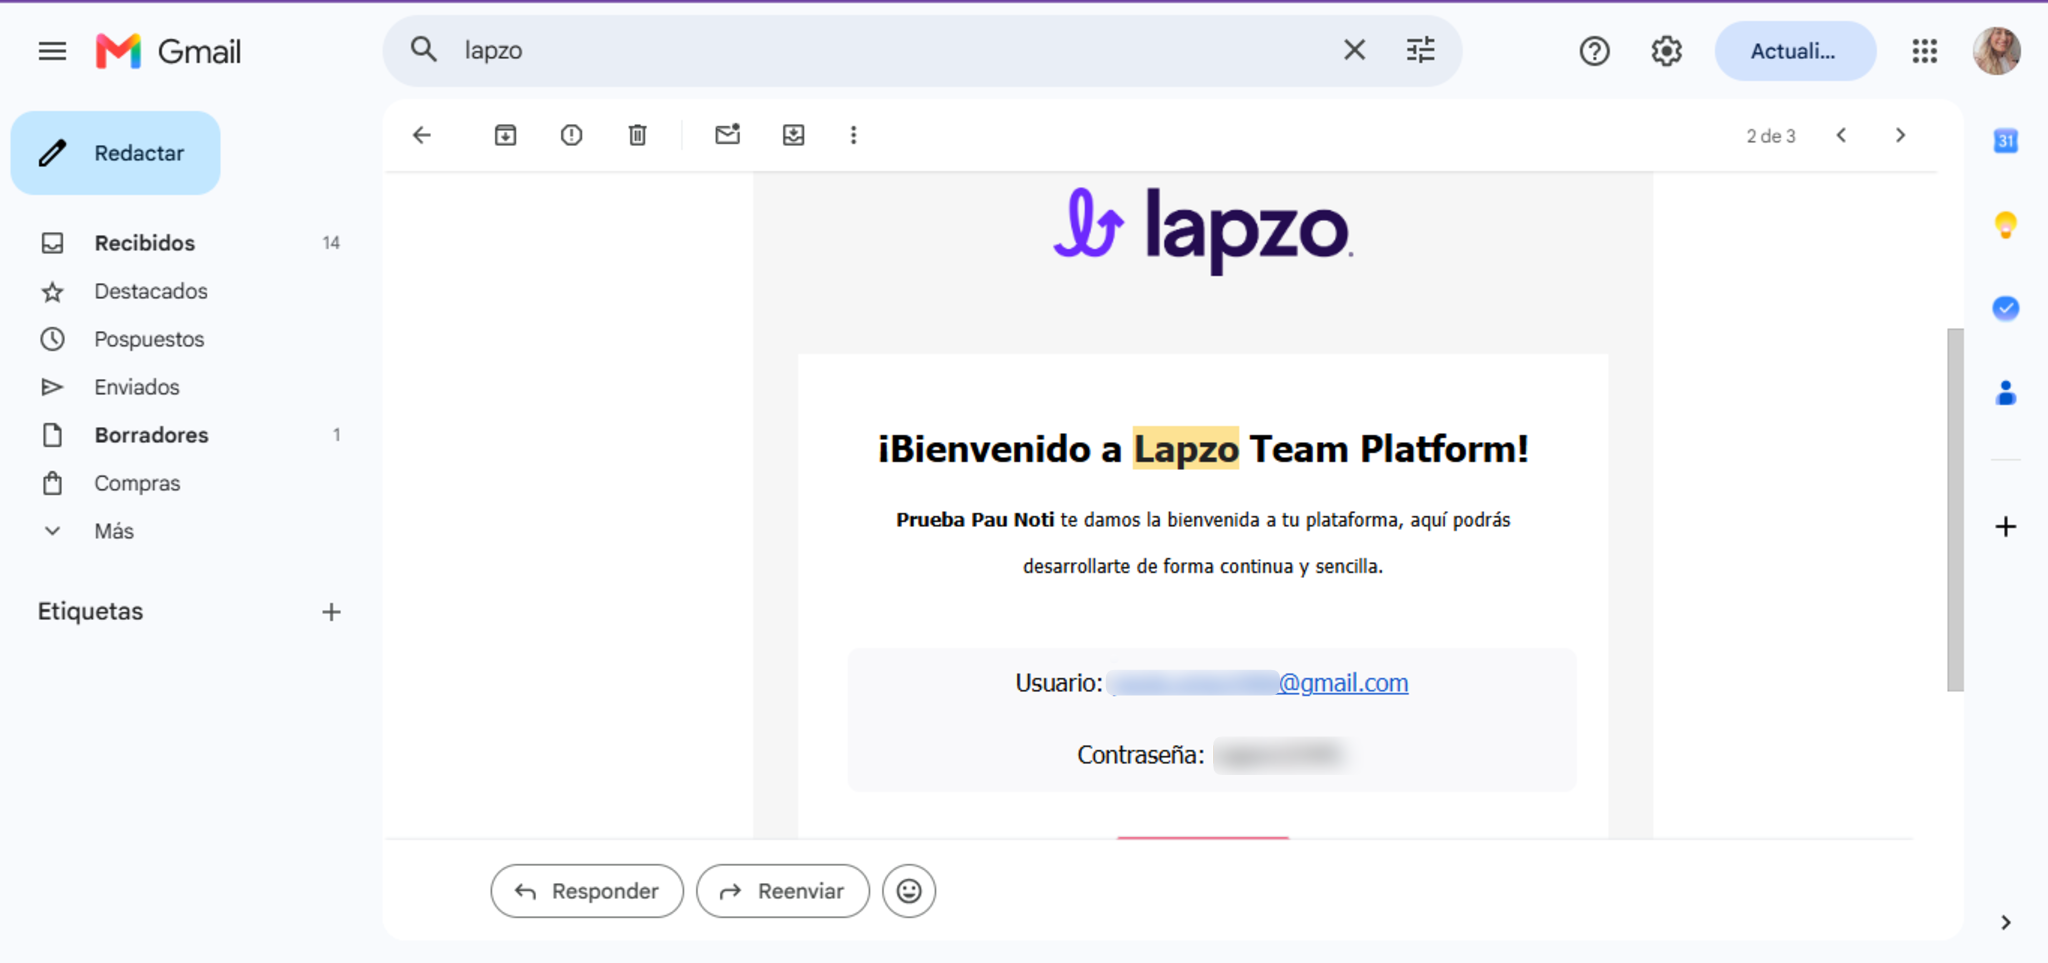The width and height of the screenshot is (2048, 963).
Task: Open the Google apps grid
Action: (1924, 51)
